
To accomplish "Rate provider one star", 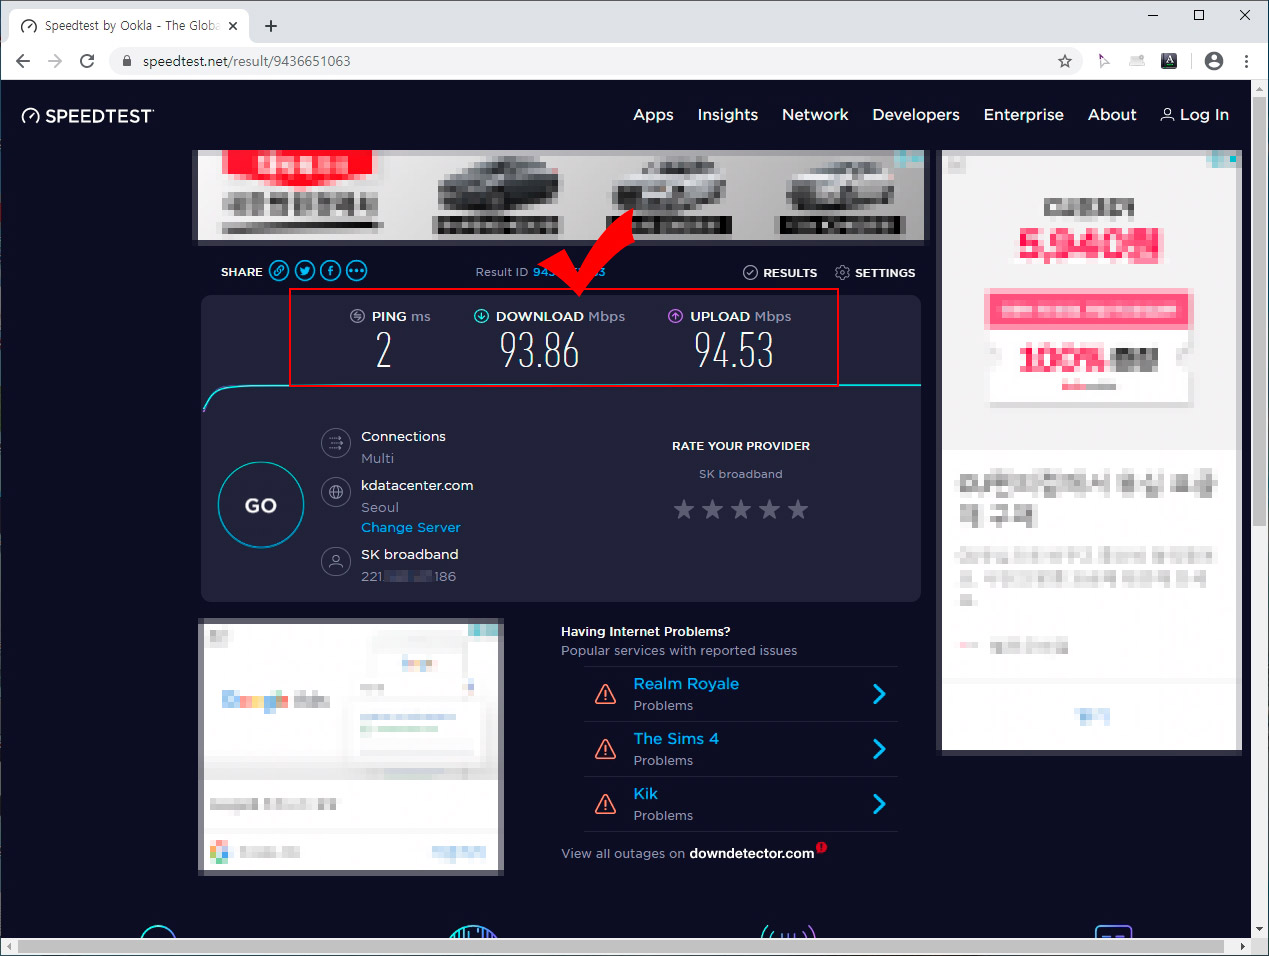I will (x=684, y=510).
